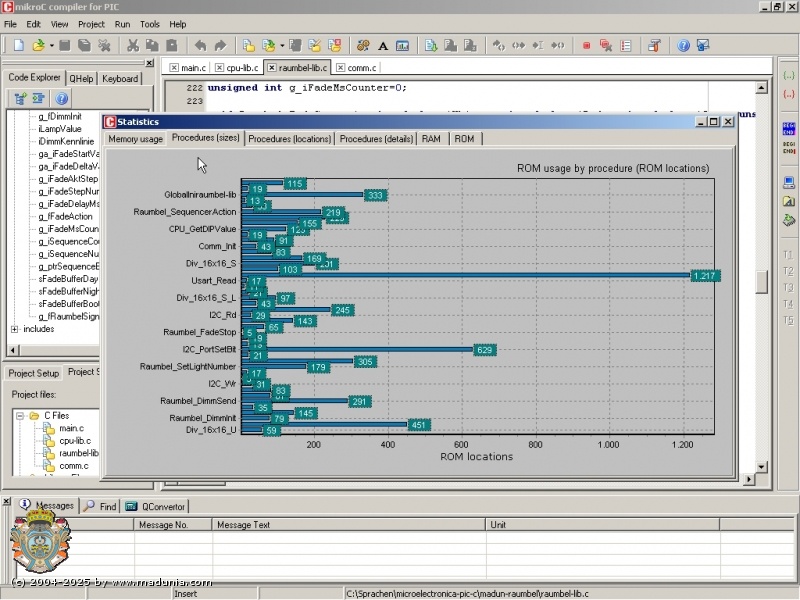This screenshot has width=800, height=600.
Task: Click the Code Explorer collapse-all tree icon
Action: click(38, 98)
